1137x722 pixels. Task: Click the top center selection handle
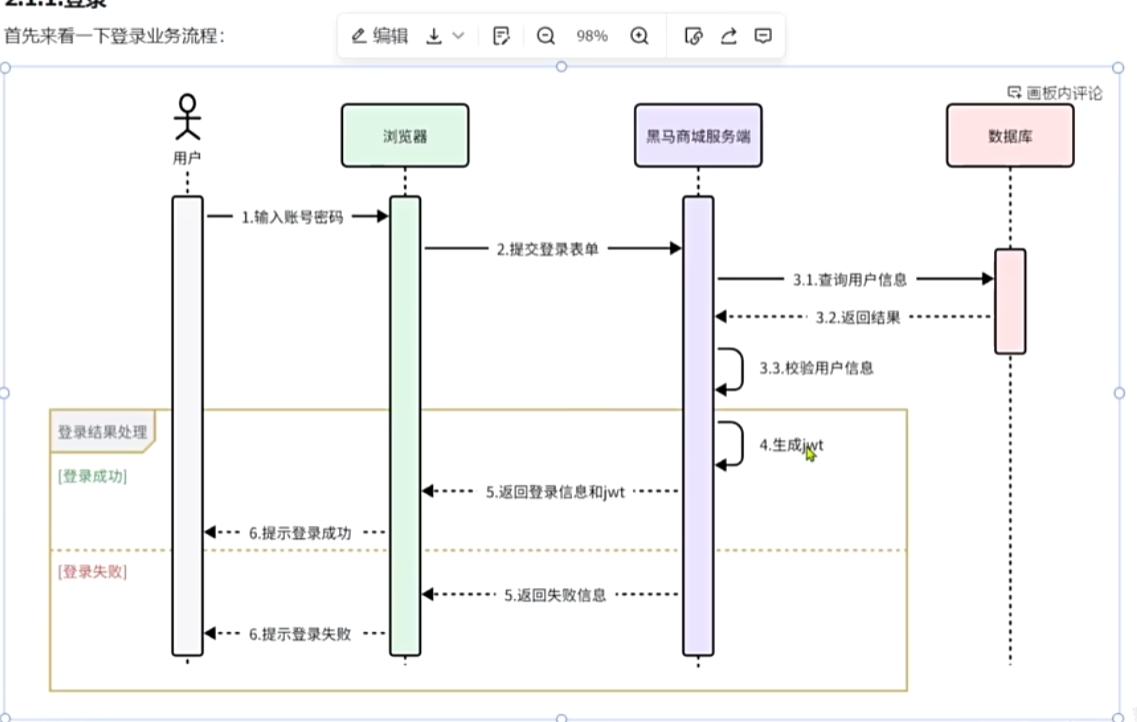(561, 67)
